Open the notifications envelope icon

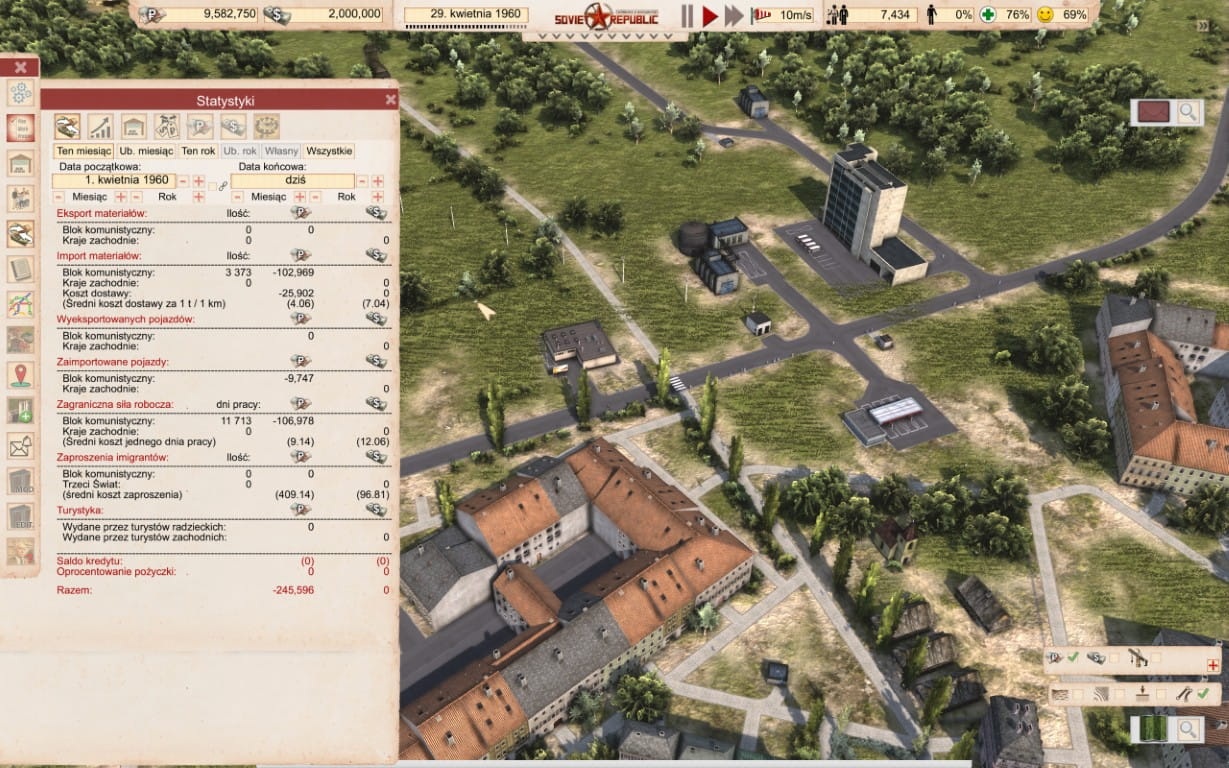(20, 446)
